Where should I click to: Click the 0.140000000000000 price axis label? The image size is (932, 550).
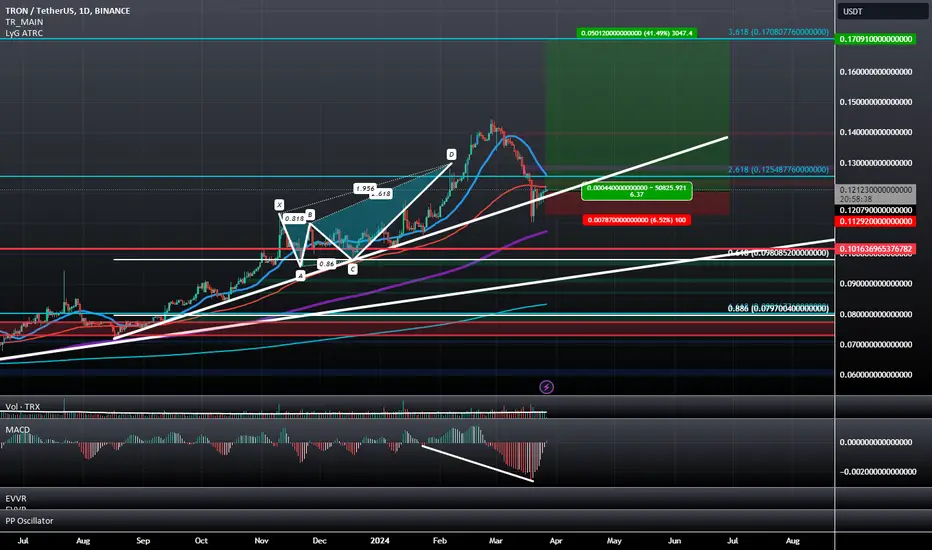pos(876,132)
